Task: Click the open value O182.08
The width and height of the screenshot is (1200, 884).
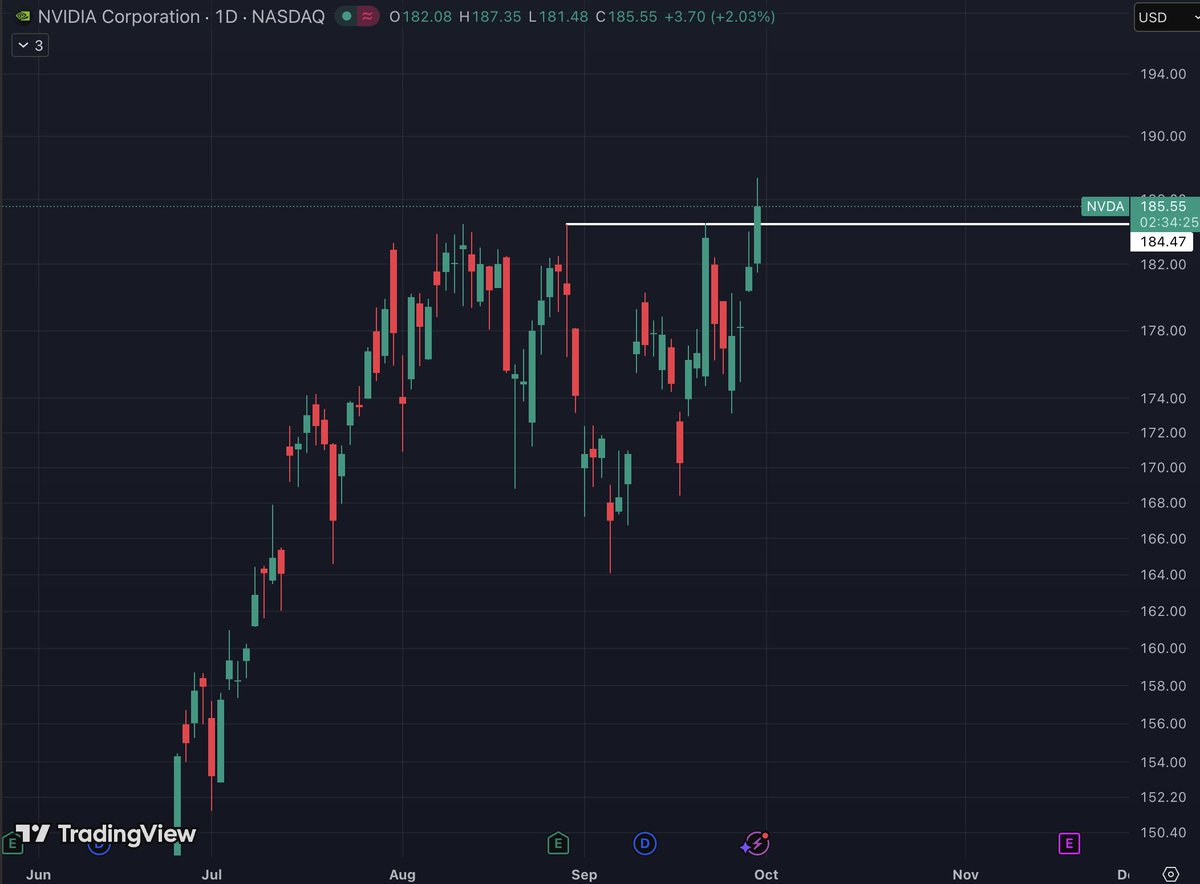Action: pyautogui.click(x=421, y=17)
